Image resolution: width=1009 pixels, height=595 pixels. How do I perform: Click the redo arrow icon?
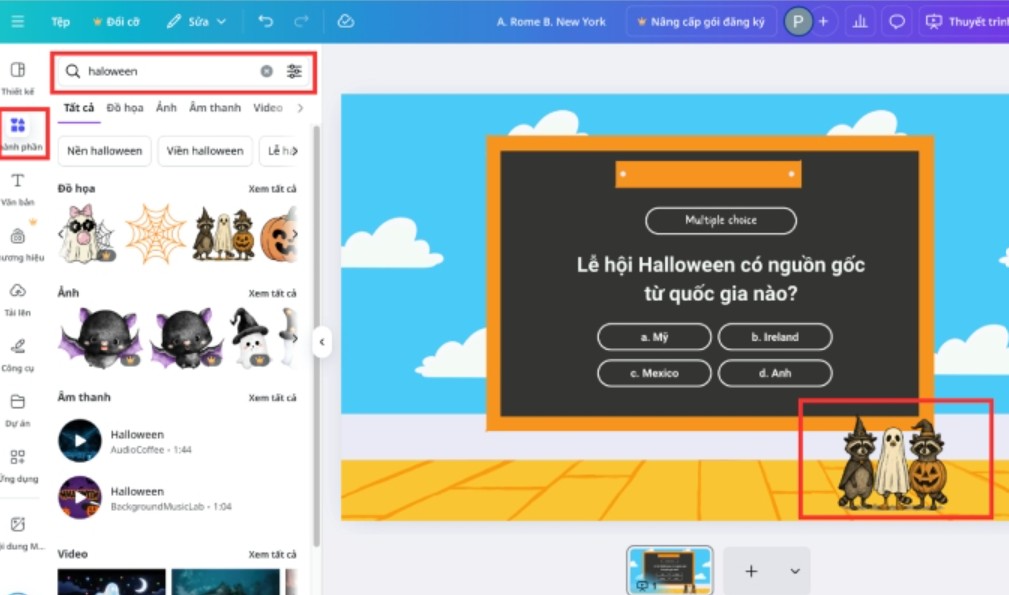coord(301,21)
